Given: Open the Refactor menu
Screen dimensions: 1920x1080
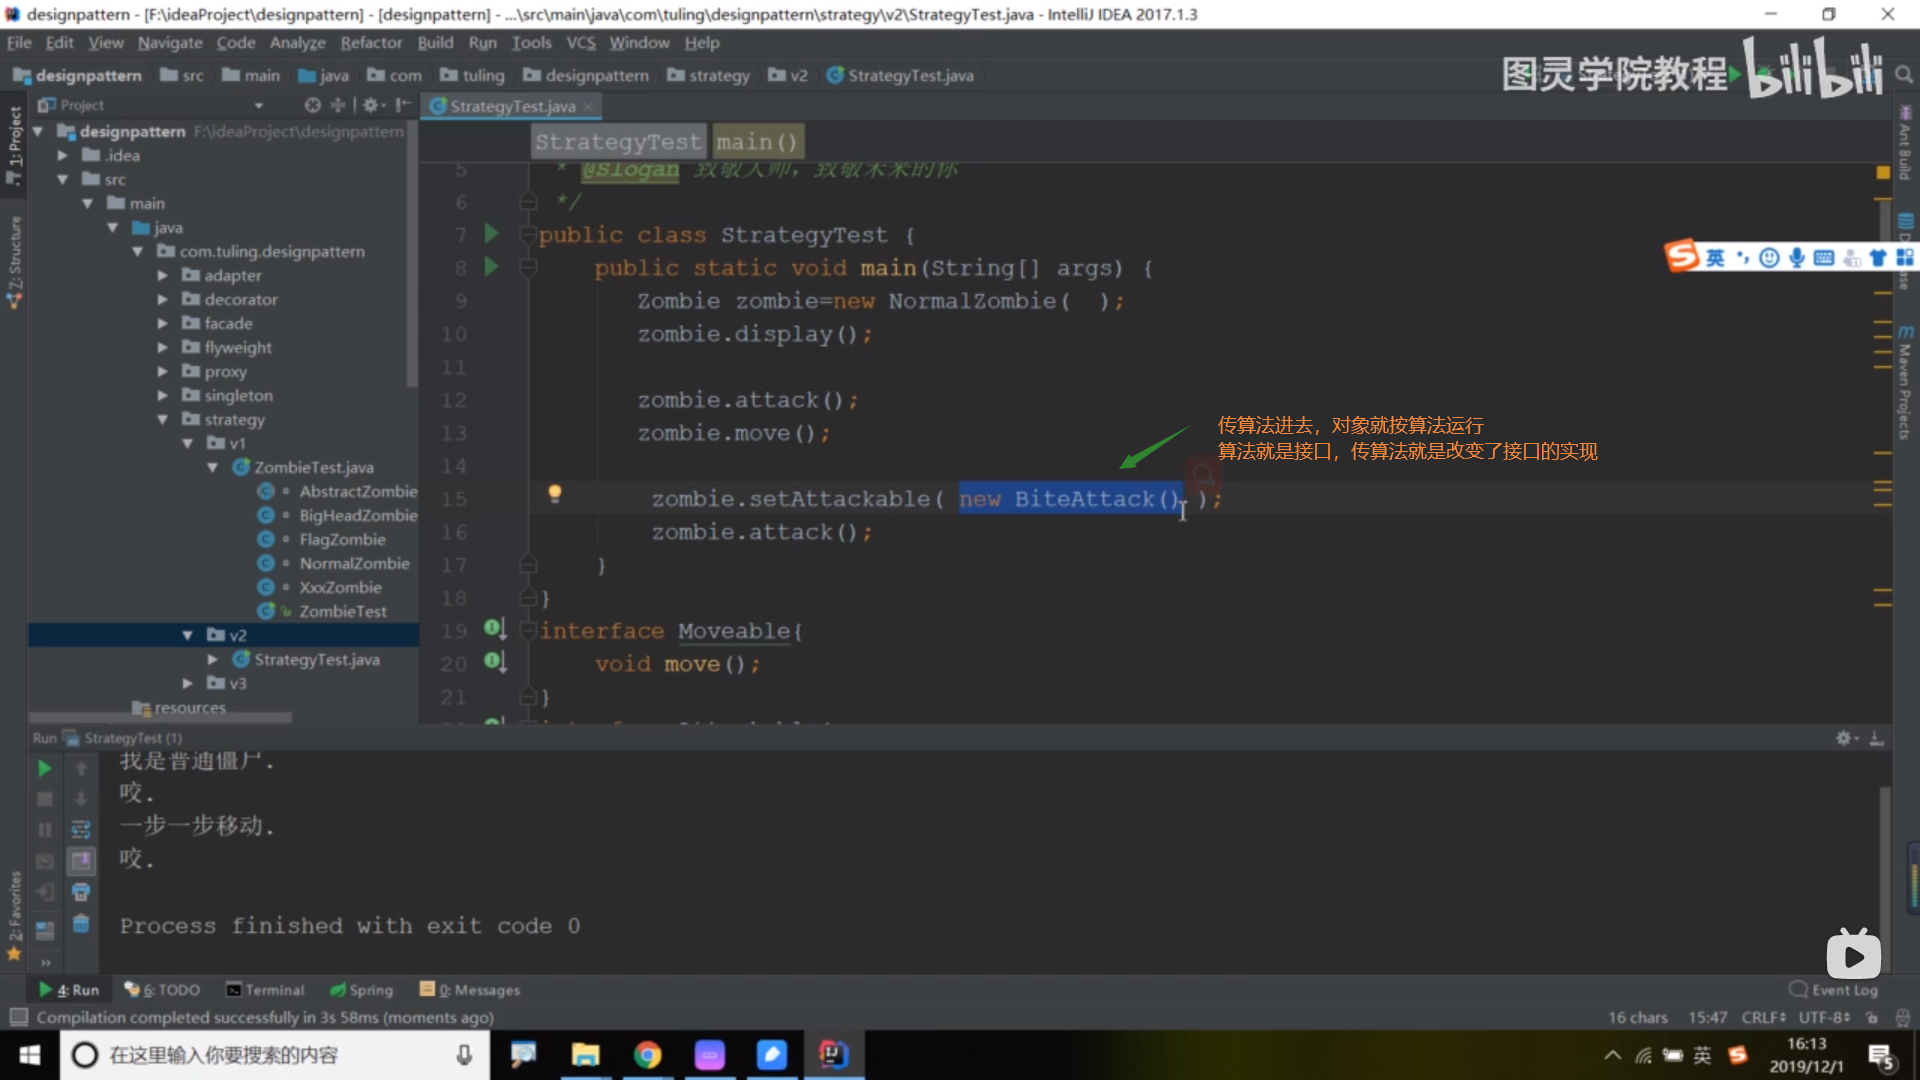Looking at the screenshot, I should pos(370,43).
